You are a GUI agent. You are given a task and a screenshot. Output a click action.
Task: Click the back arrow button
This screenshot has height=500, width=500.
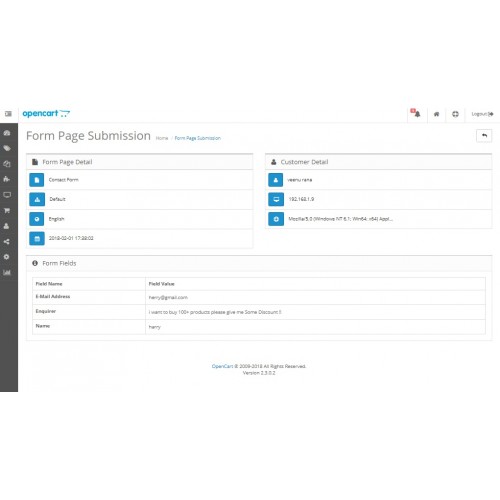[x=484, y=136]
